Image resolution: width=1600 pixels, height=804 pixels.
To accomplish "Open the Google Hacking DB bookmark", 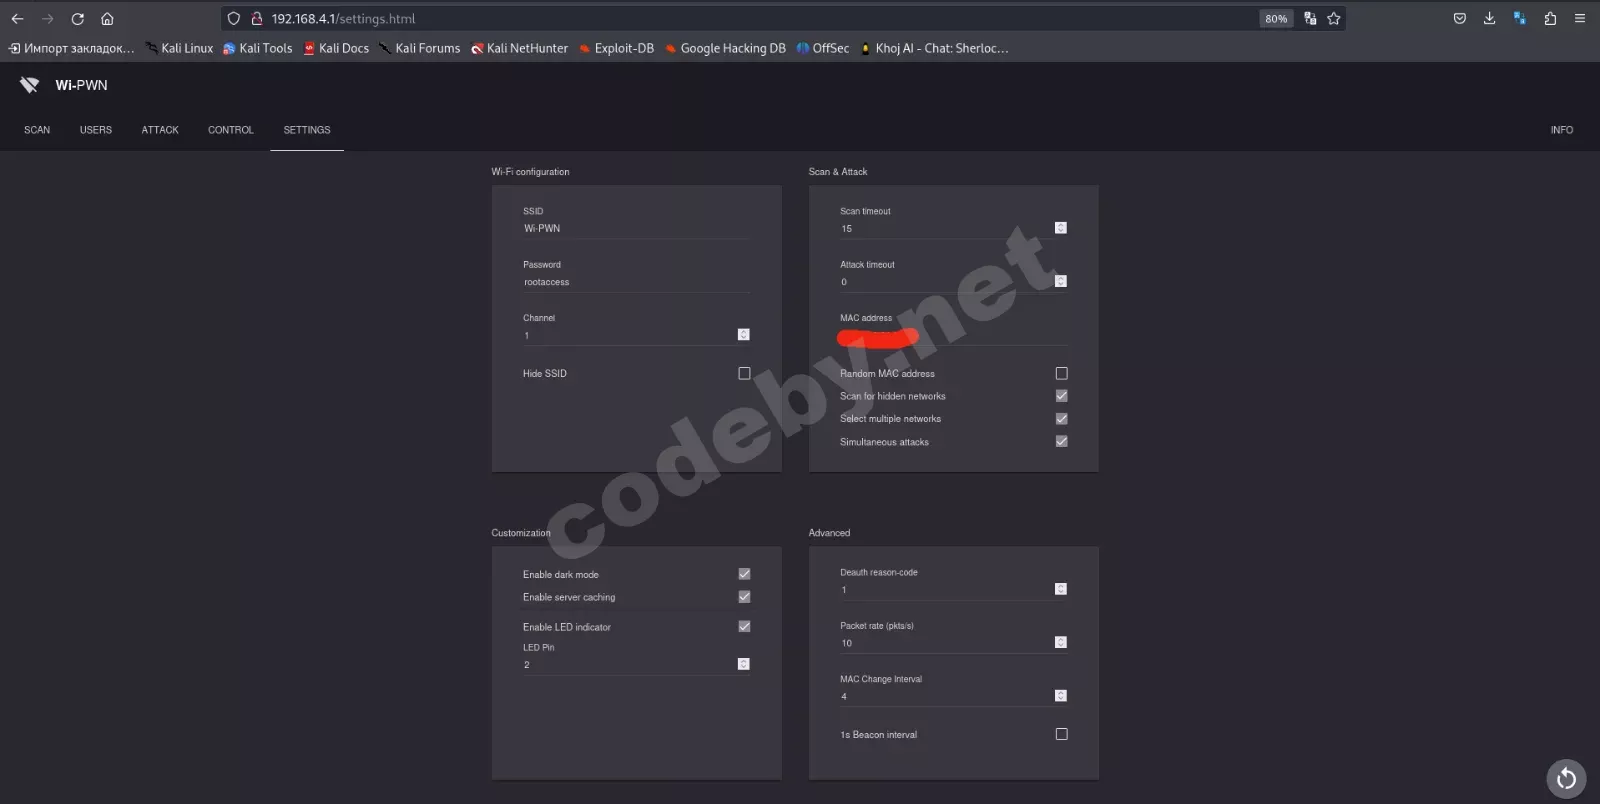I will 725,48.
